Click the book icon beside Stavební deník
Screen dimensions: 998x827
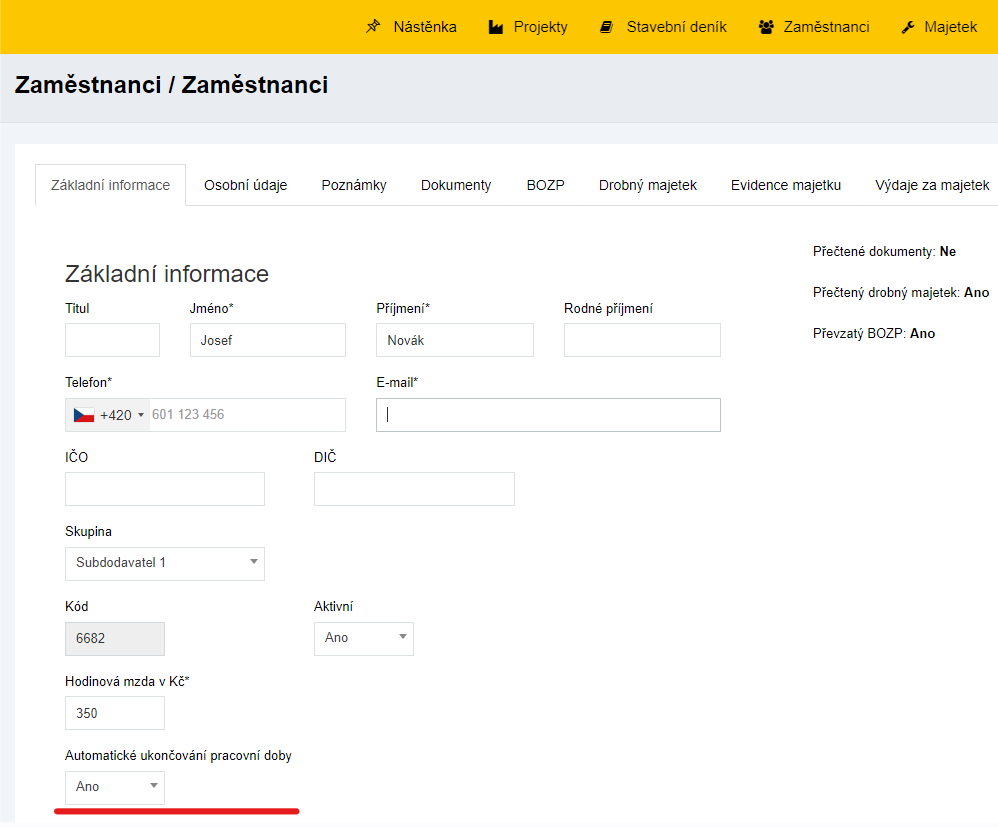point(606,27)
